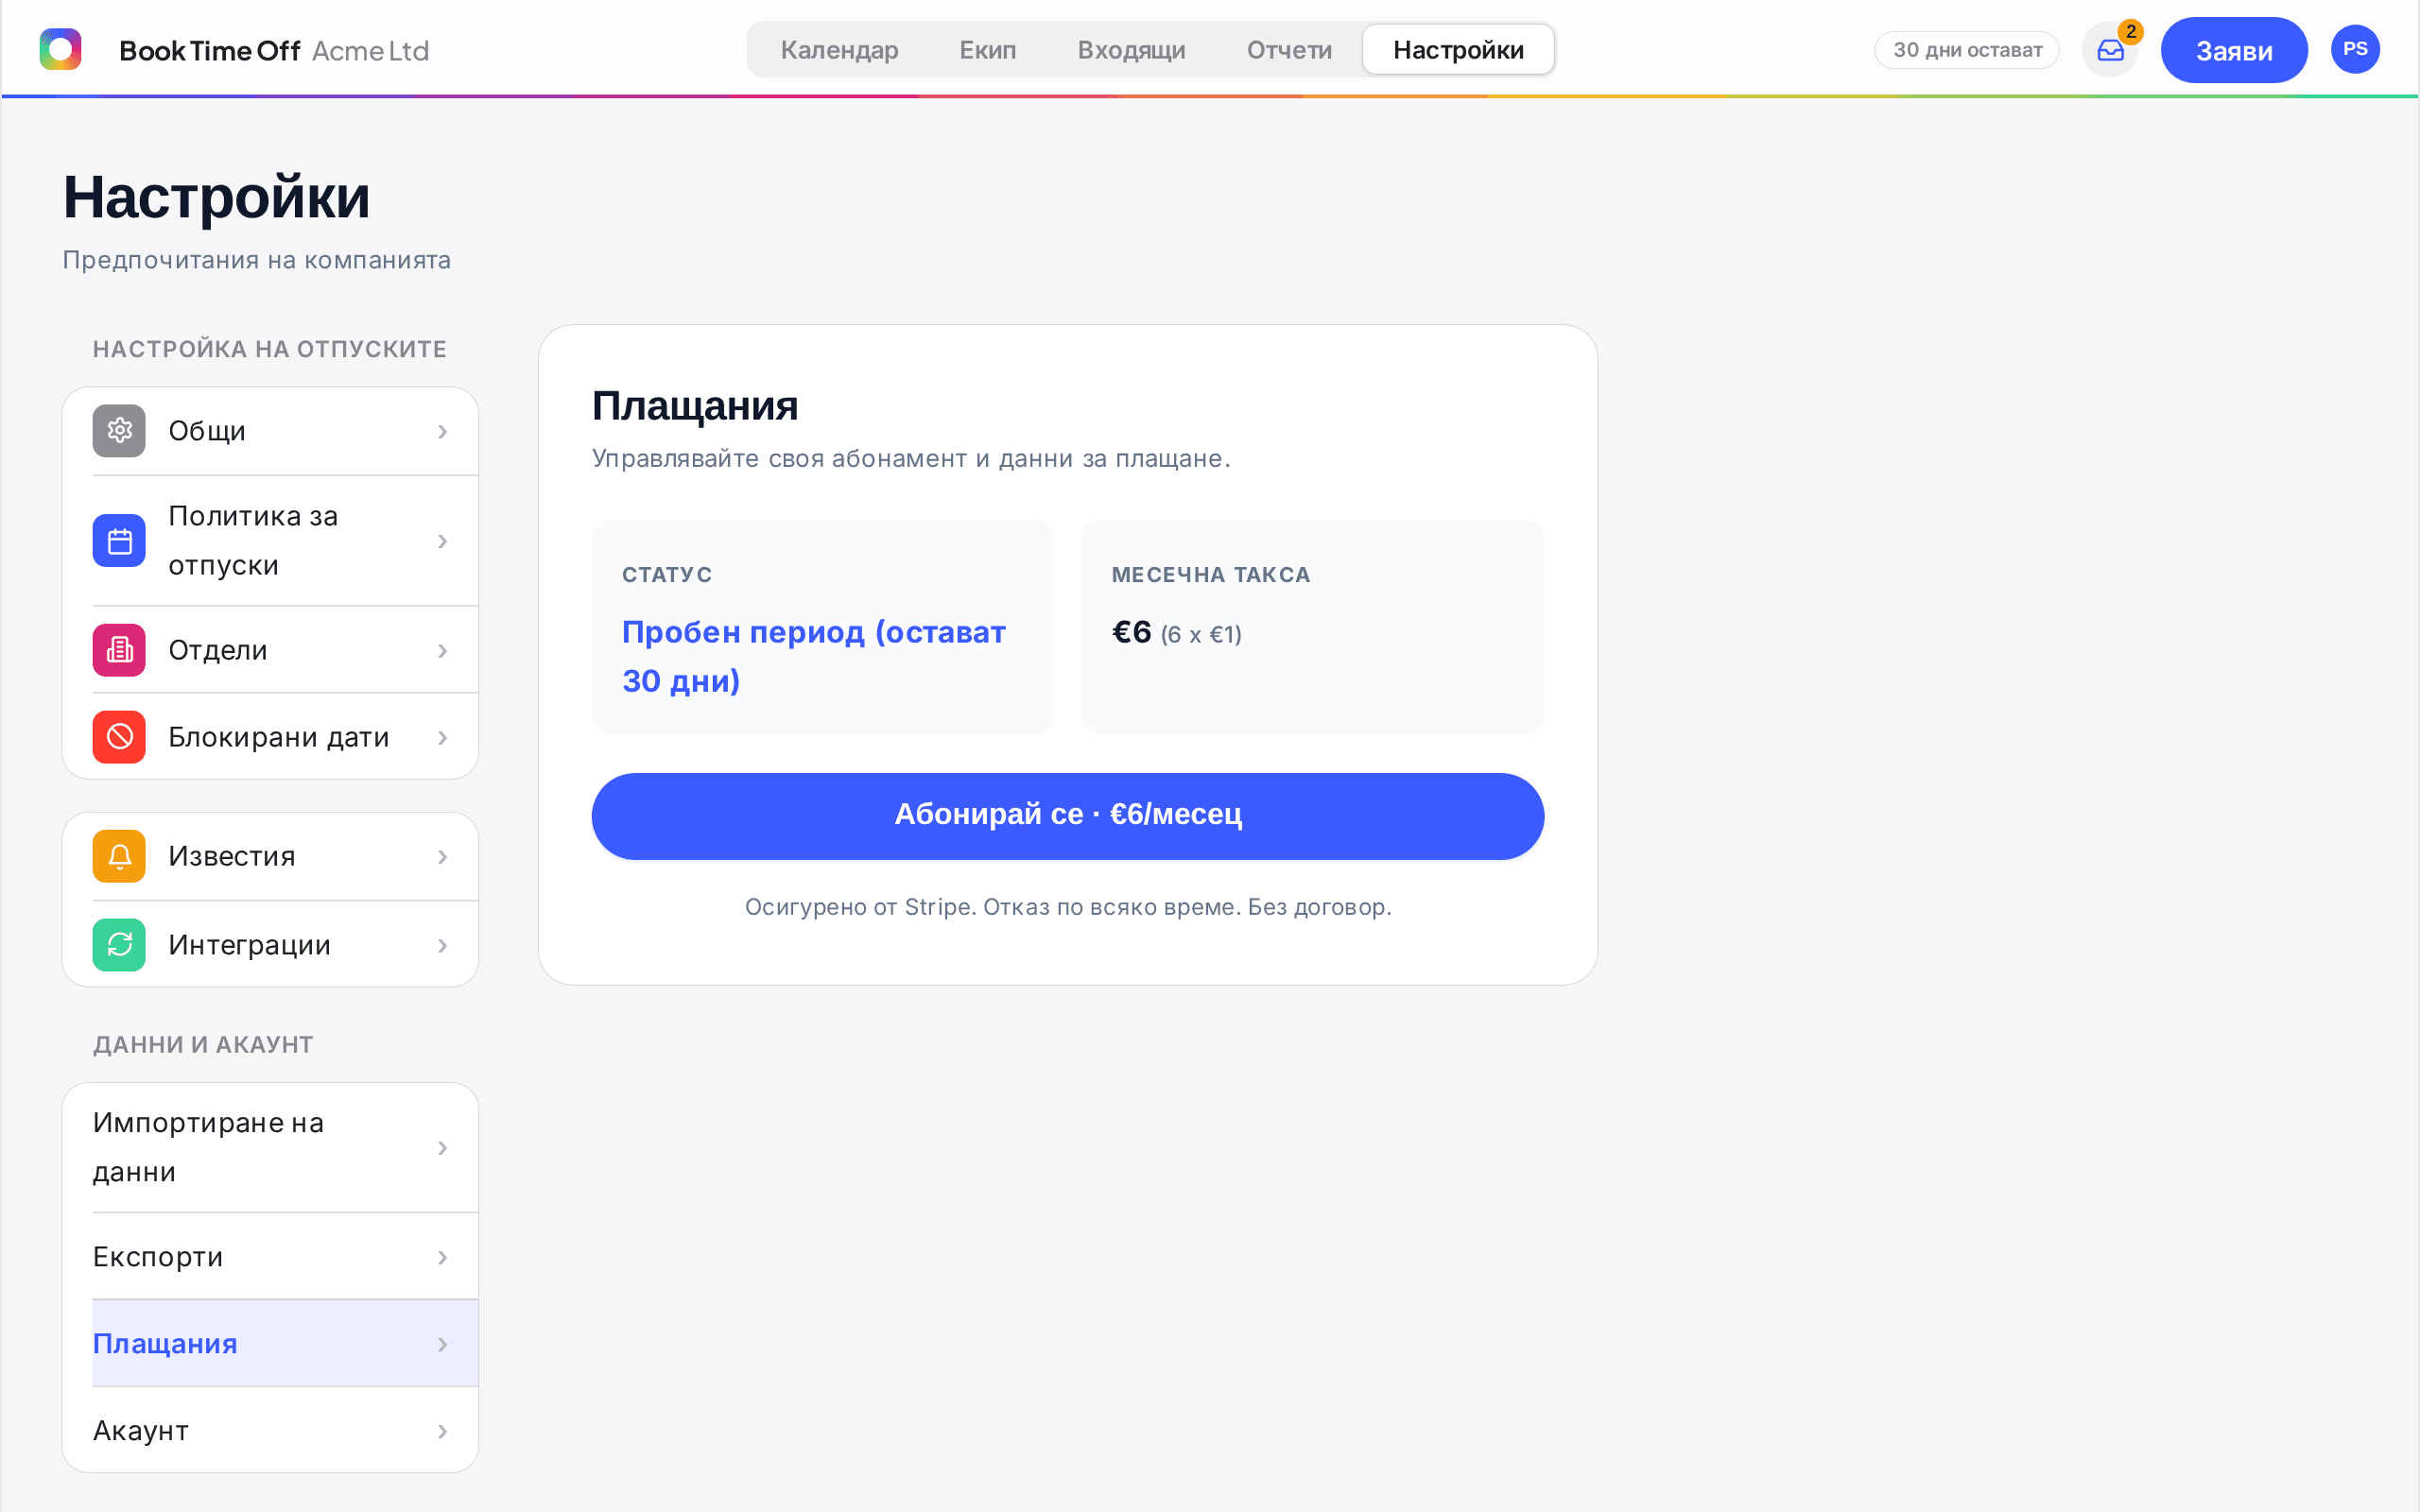Screen dimensions: 2420x1512
Task: Click the building icon for Отдели
Action: pyautogui.click(x=119, y=650)
